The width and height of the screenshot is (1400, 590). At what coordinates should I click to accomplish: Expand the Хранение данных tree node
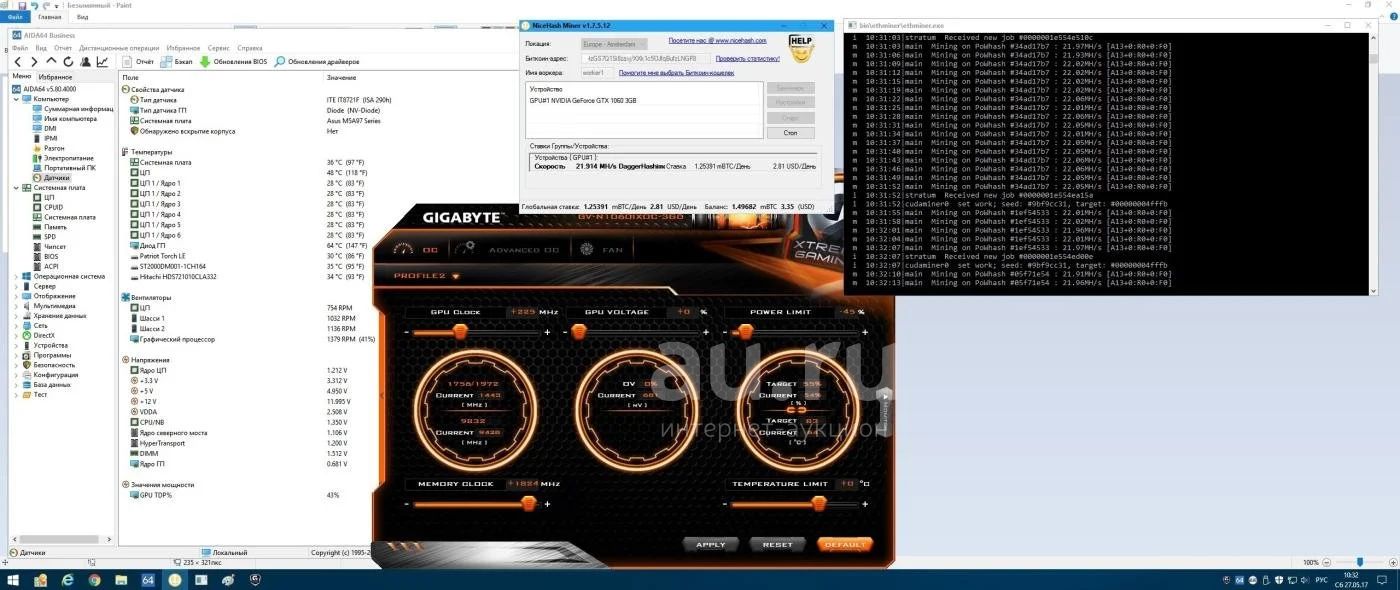click(x=15, y=316)
